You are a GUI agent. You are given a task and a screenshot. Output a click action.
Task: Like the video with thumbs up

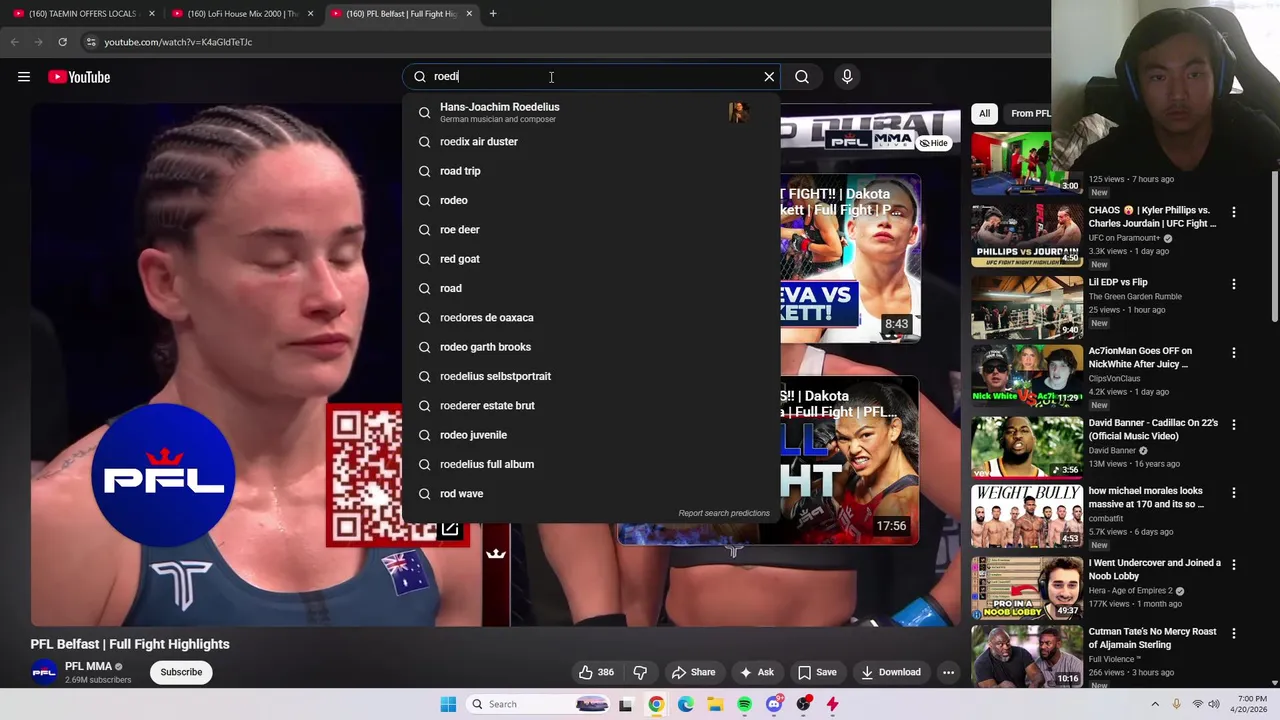pos(596,672)
